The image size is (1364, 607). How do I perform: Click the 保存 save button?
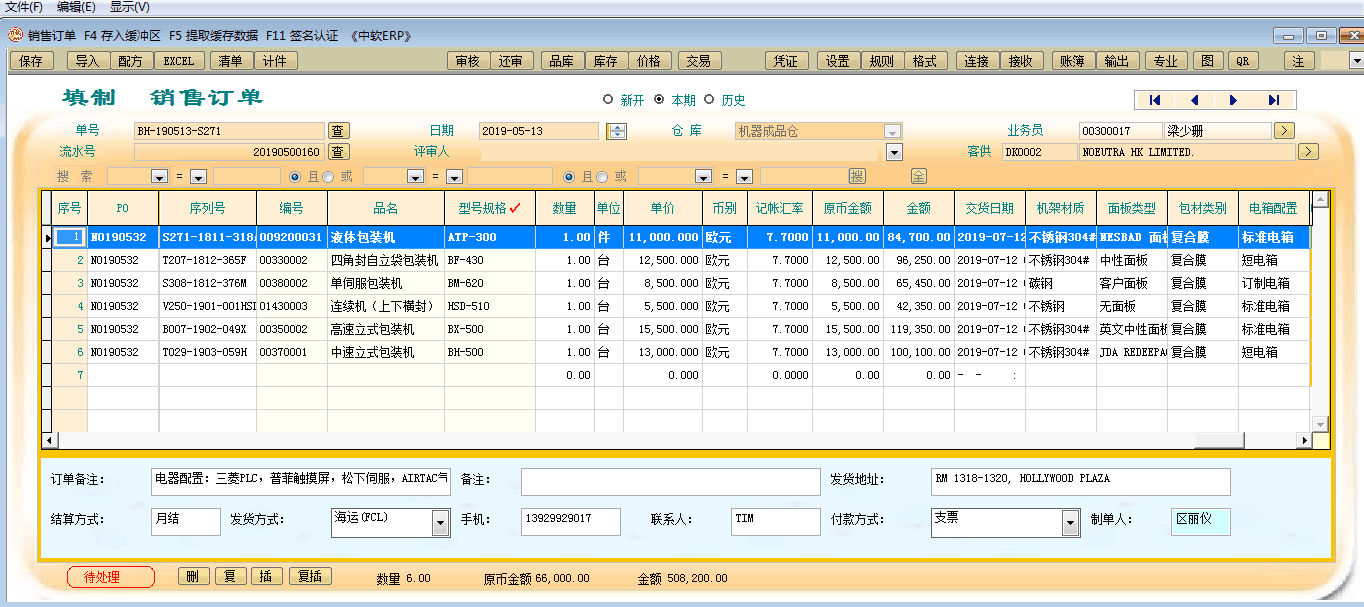[31, 61]
